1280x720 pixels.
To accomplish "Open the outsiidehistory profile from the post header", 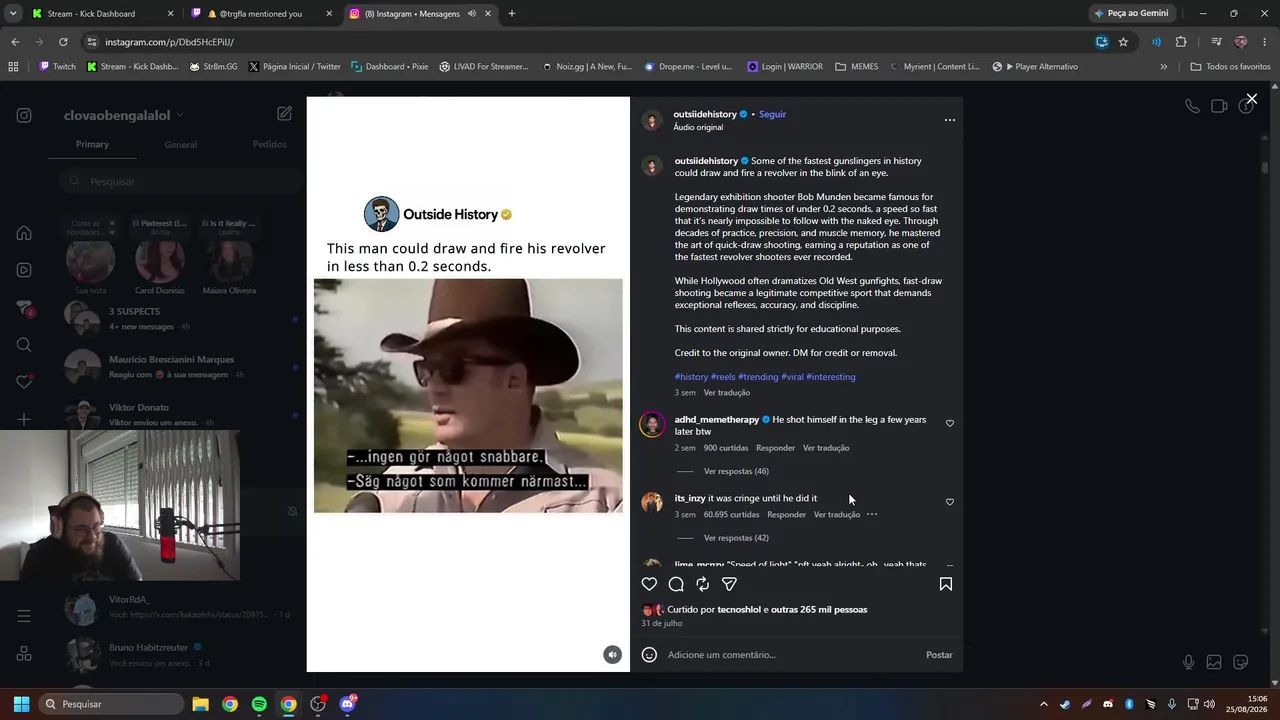I will [x=705, y=114].
